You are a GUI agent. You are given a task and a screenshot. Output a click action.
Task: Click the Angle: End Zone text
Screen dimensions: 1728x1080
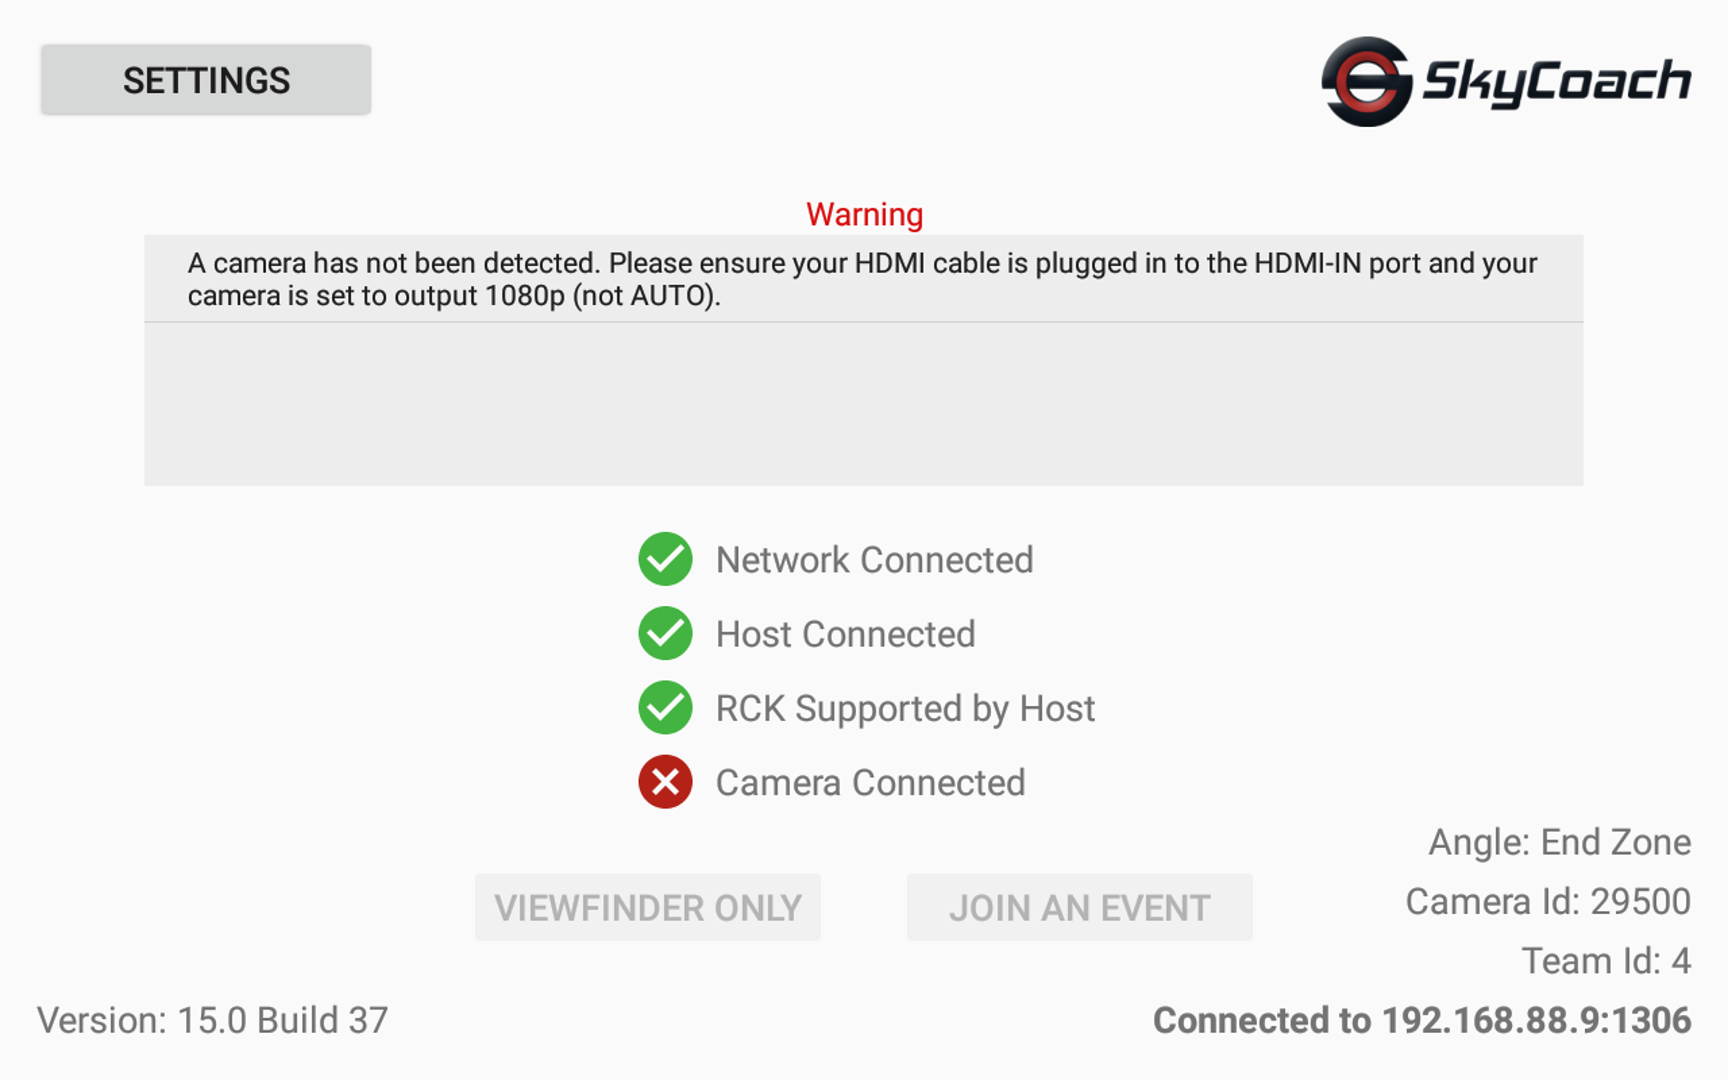point(1559,842)
